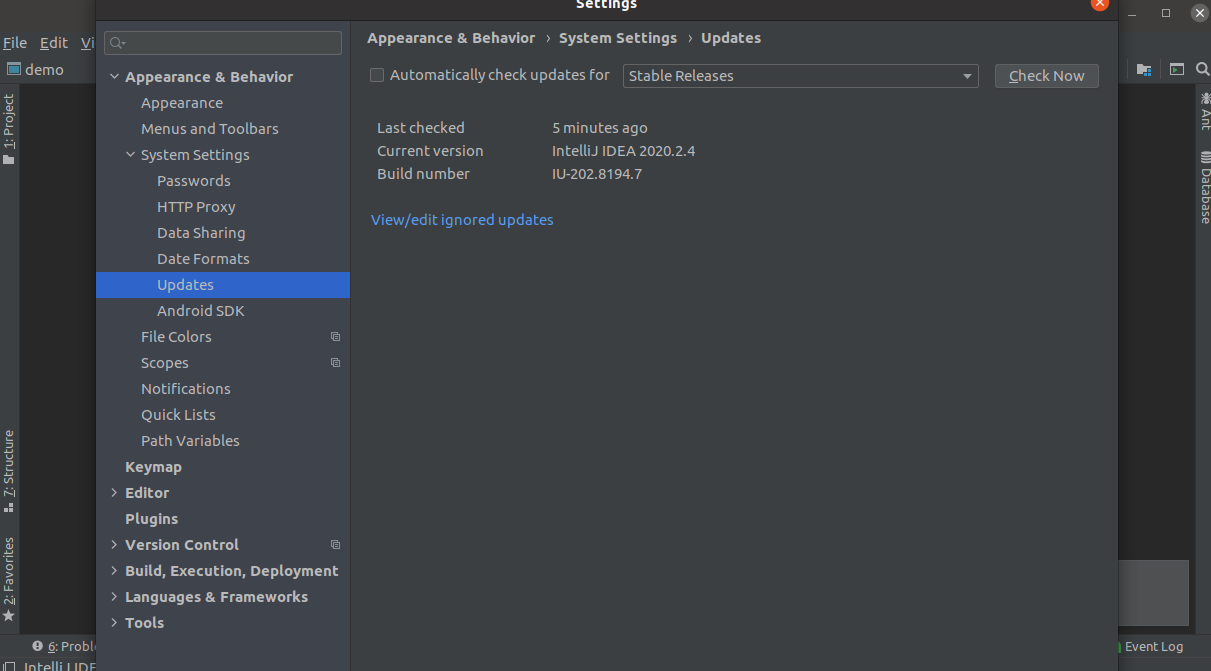Open the Event Log panel

[1152, 647]
